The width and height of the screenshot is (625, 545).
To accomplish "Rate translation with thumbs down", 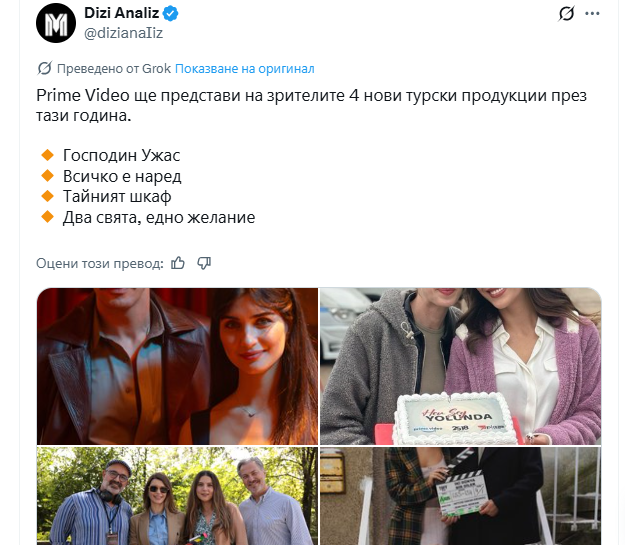I will 204,263.
